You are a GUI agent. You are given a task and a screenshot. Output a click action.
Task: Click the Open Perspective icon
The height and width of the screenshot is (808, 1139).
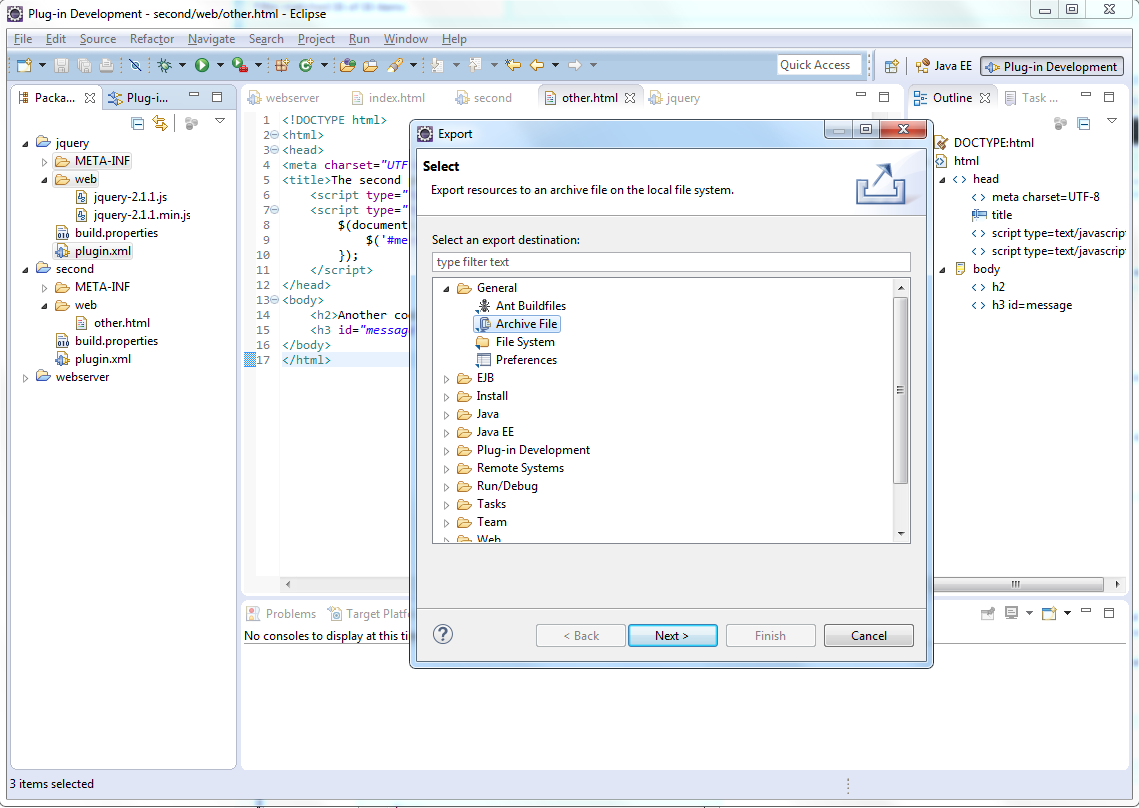(x=891, y=66)
